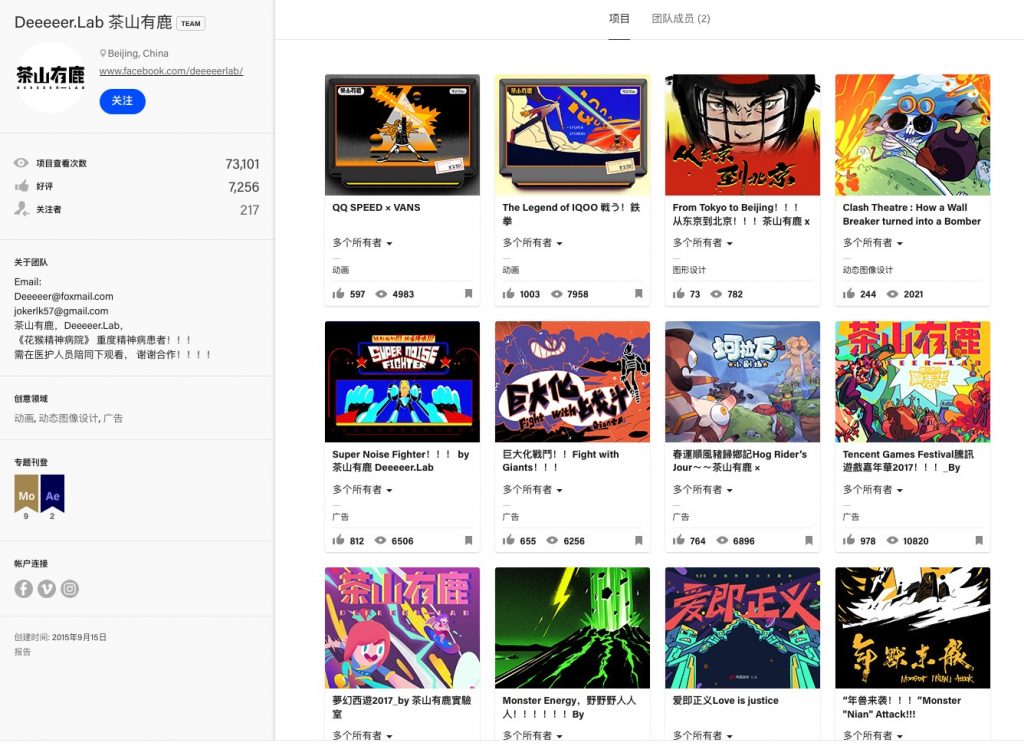Click the 217 followers count
Image resolution: width=1024 pixels, height=746 pixels.
[x=249, y=210]
